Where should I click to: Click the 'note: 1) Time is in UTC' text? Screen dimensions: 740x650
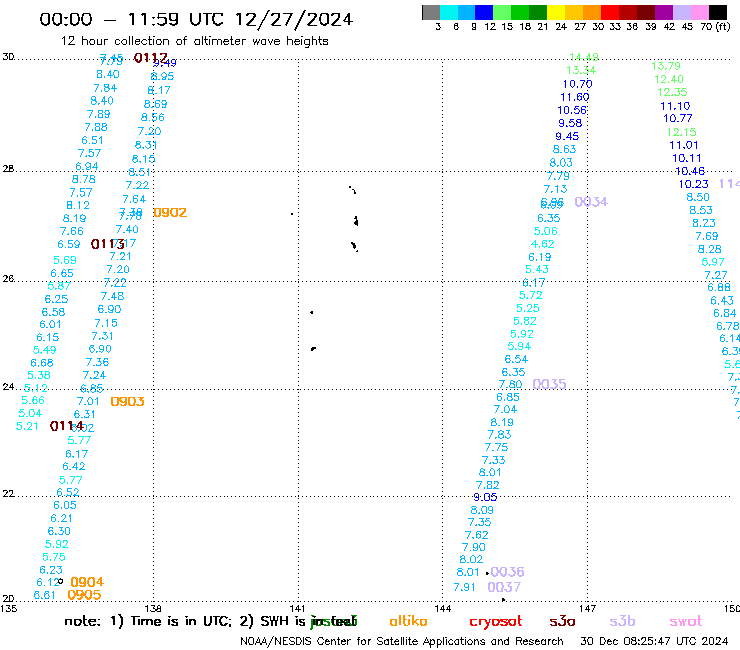pyautogui.click(x=148, y=621)
